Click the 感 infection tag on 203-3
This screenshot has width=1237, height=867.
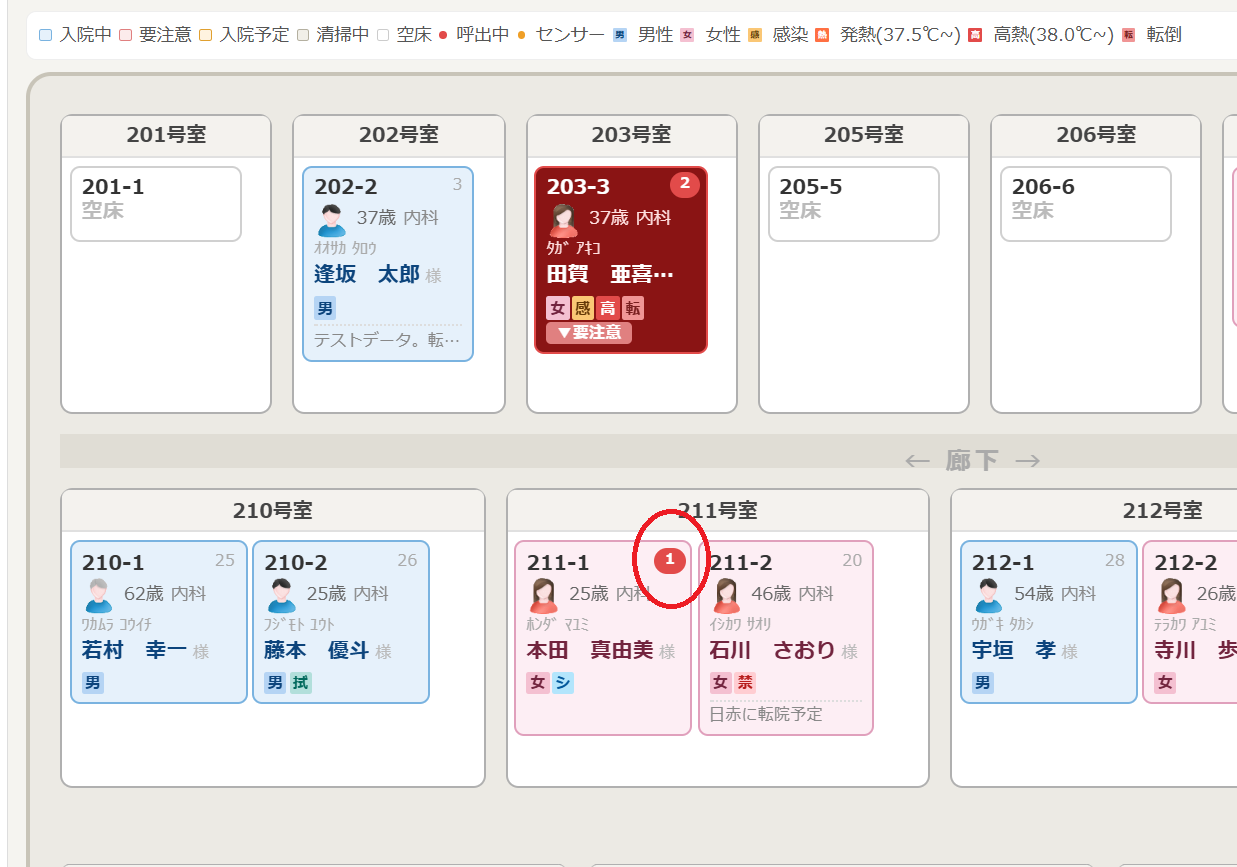pyautogui.click(x=583, y=308)
